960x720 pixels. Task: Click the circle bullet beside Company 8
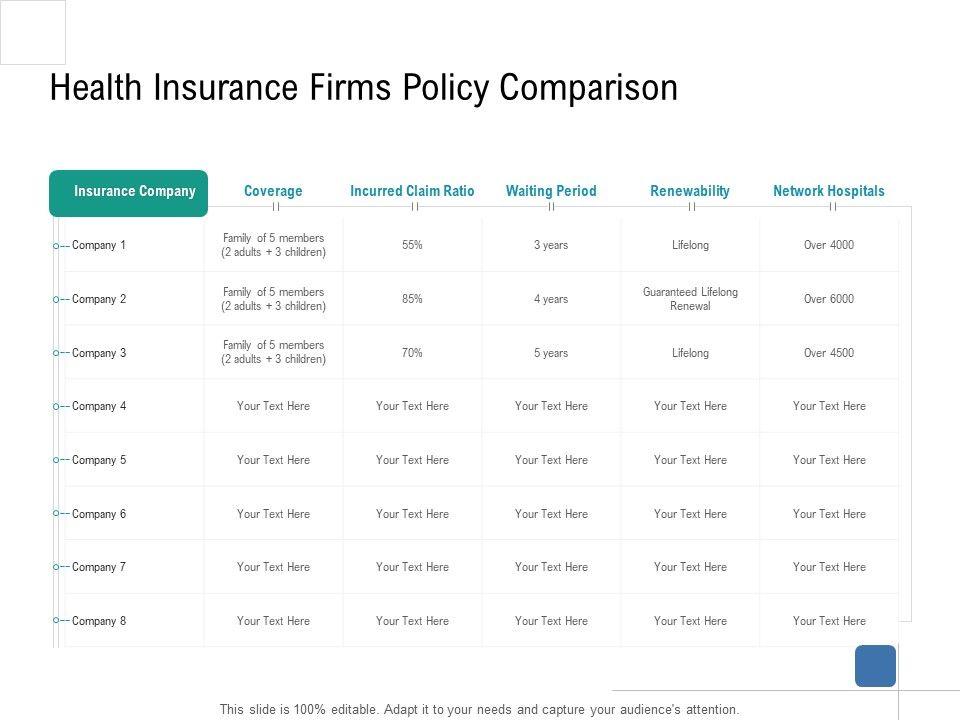click(56, 621)
